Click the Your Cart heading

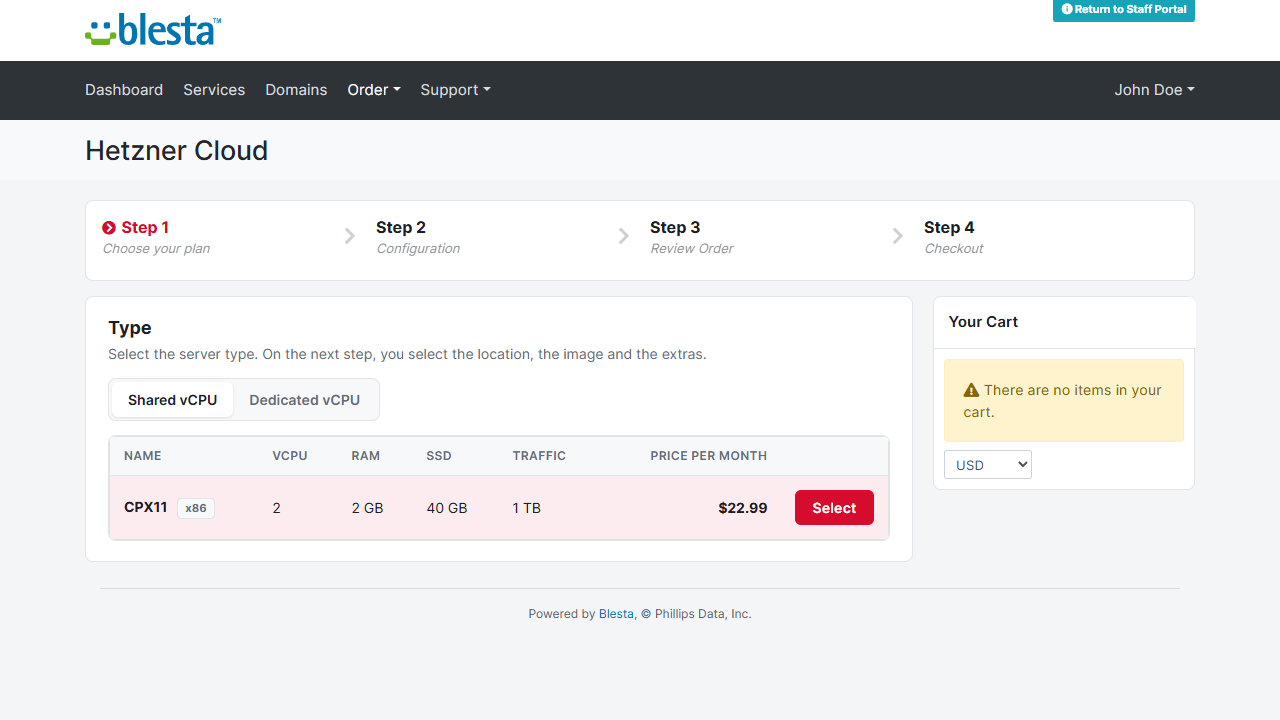point(983,322)
